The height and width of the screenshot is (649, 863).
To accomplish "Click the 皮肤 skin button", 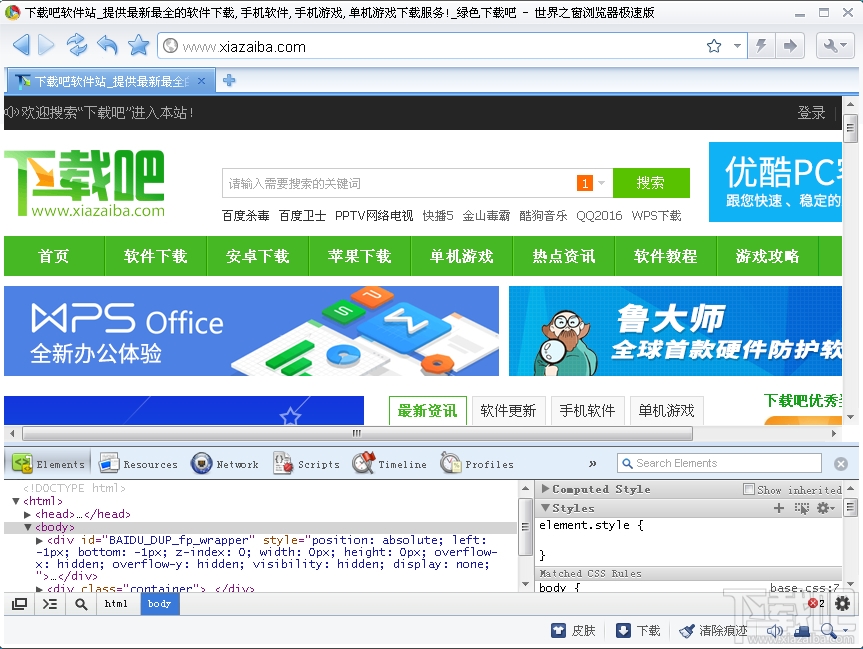I will click(574, 630).
